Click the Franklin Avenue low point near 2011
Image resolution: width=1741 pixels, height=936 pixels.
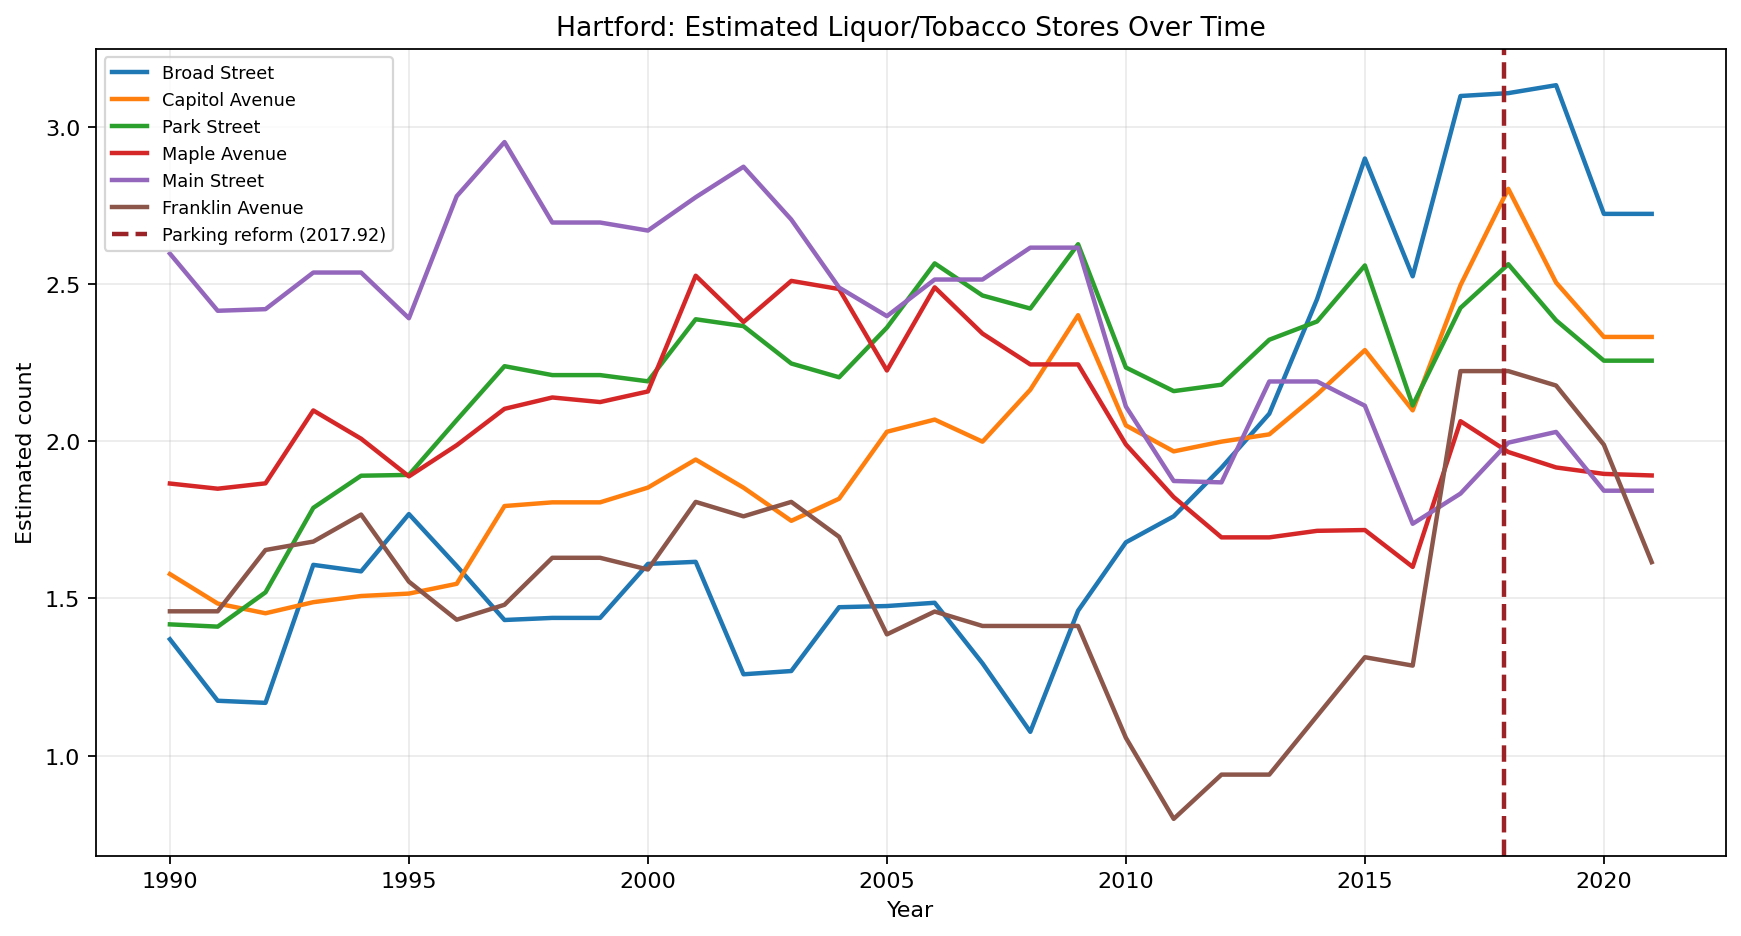[x=1172, y=818]
